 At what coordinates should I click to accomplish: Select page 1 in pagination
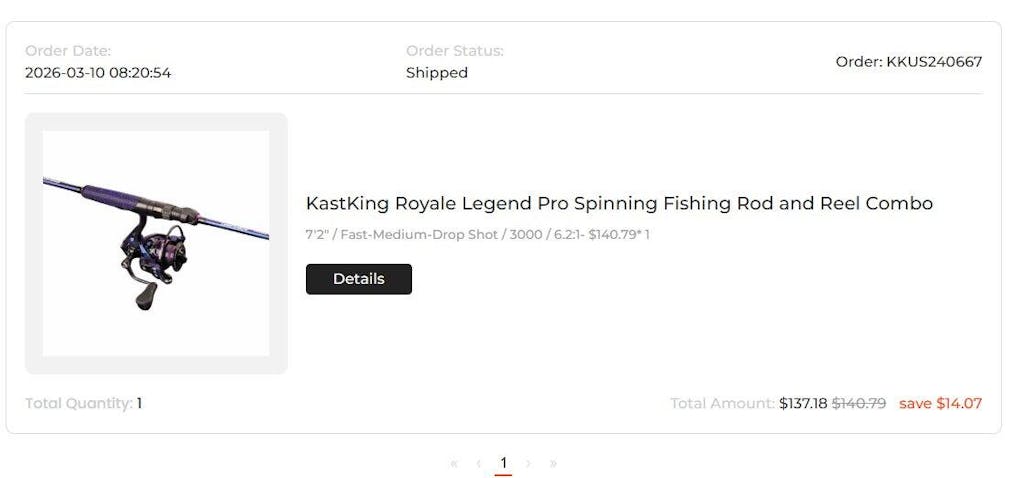[x=503, y=462]
